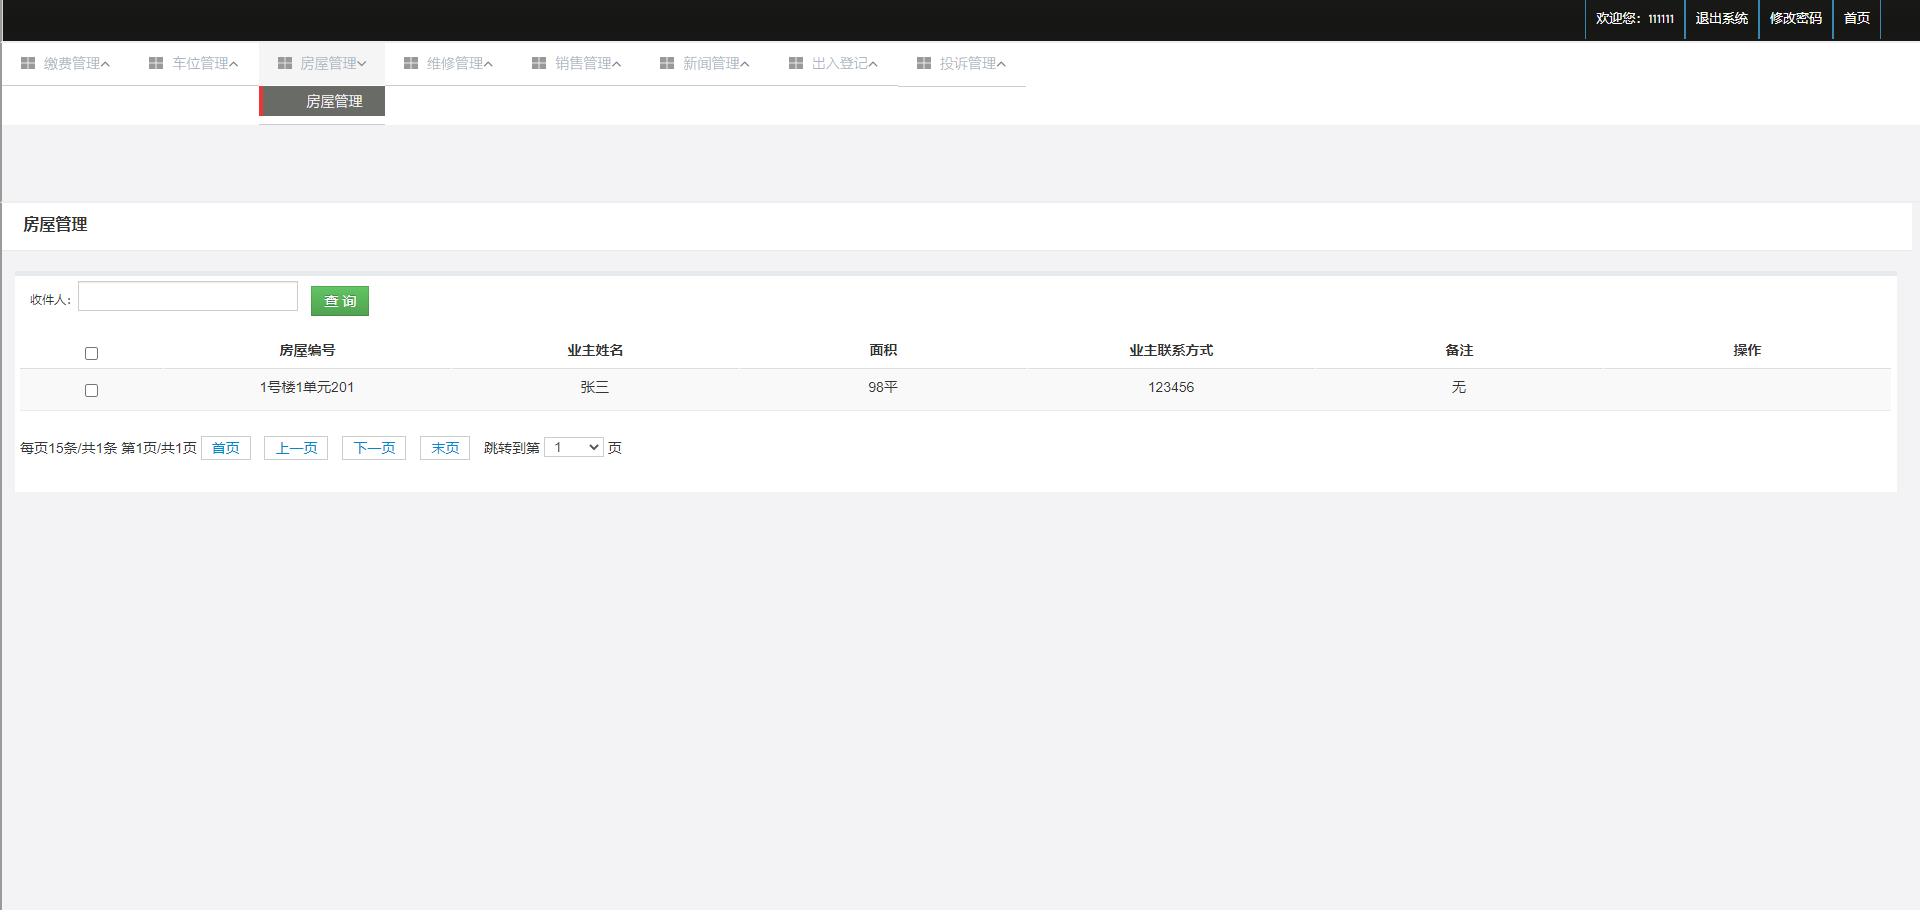Click the 欢迎您 user greeting
This screenshot has height=914, width=1920.
(1635, 18)
